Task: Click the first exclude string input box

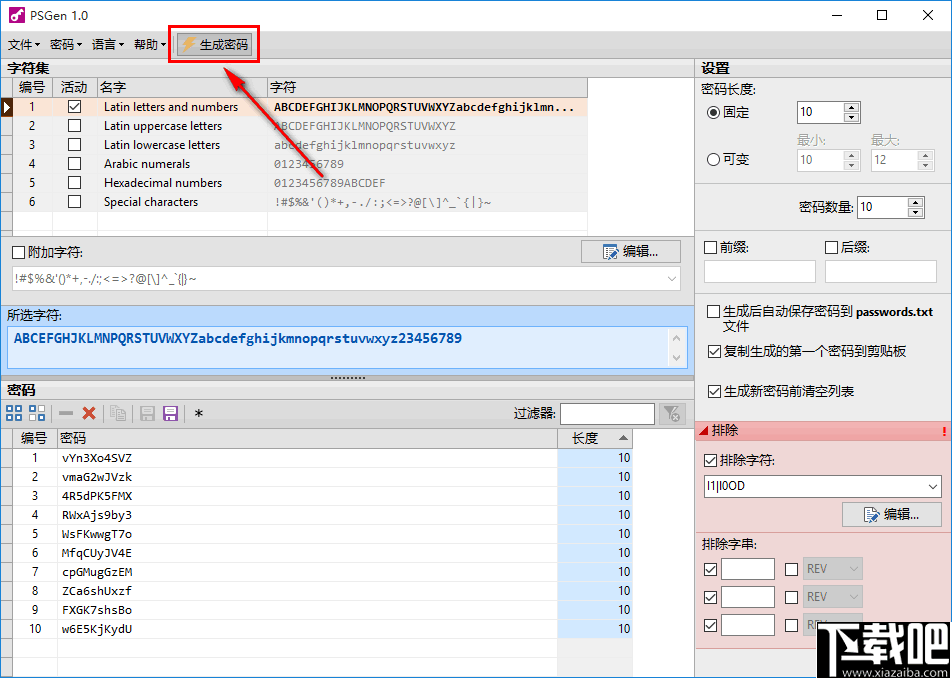Action: click(x=748, y=569)
